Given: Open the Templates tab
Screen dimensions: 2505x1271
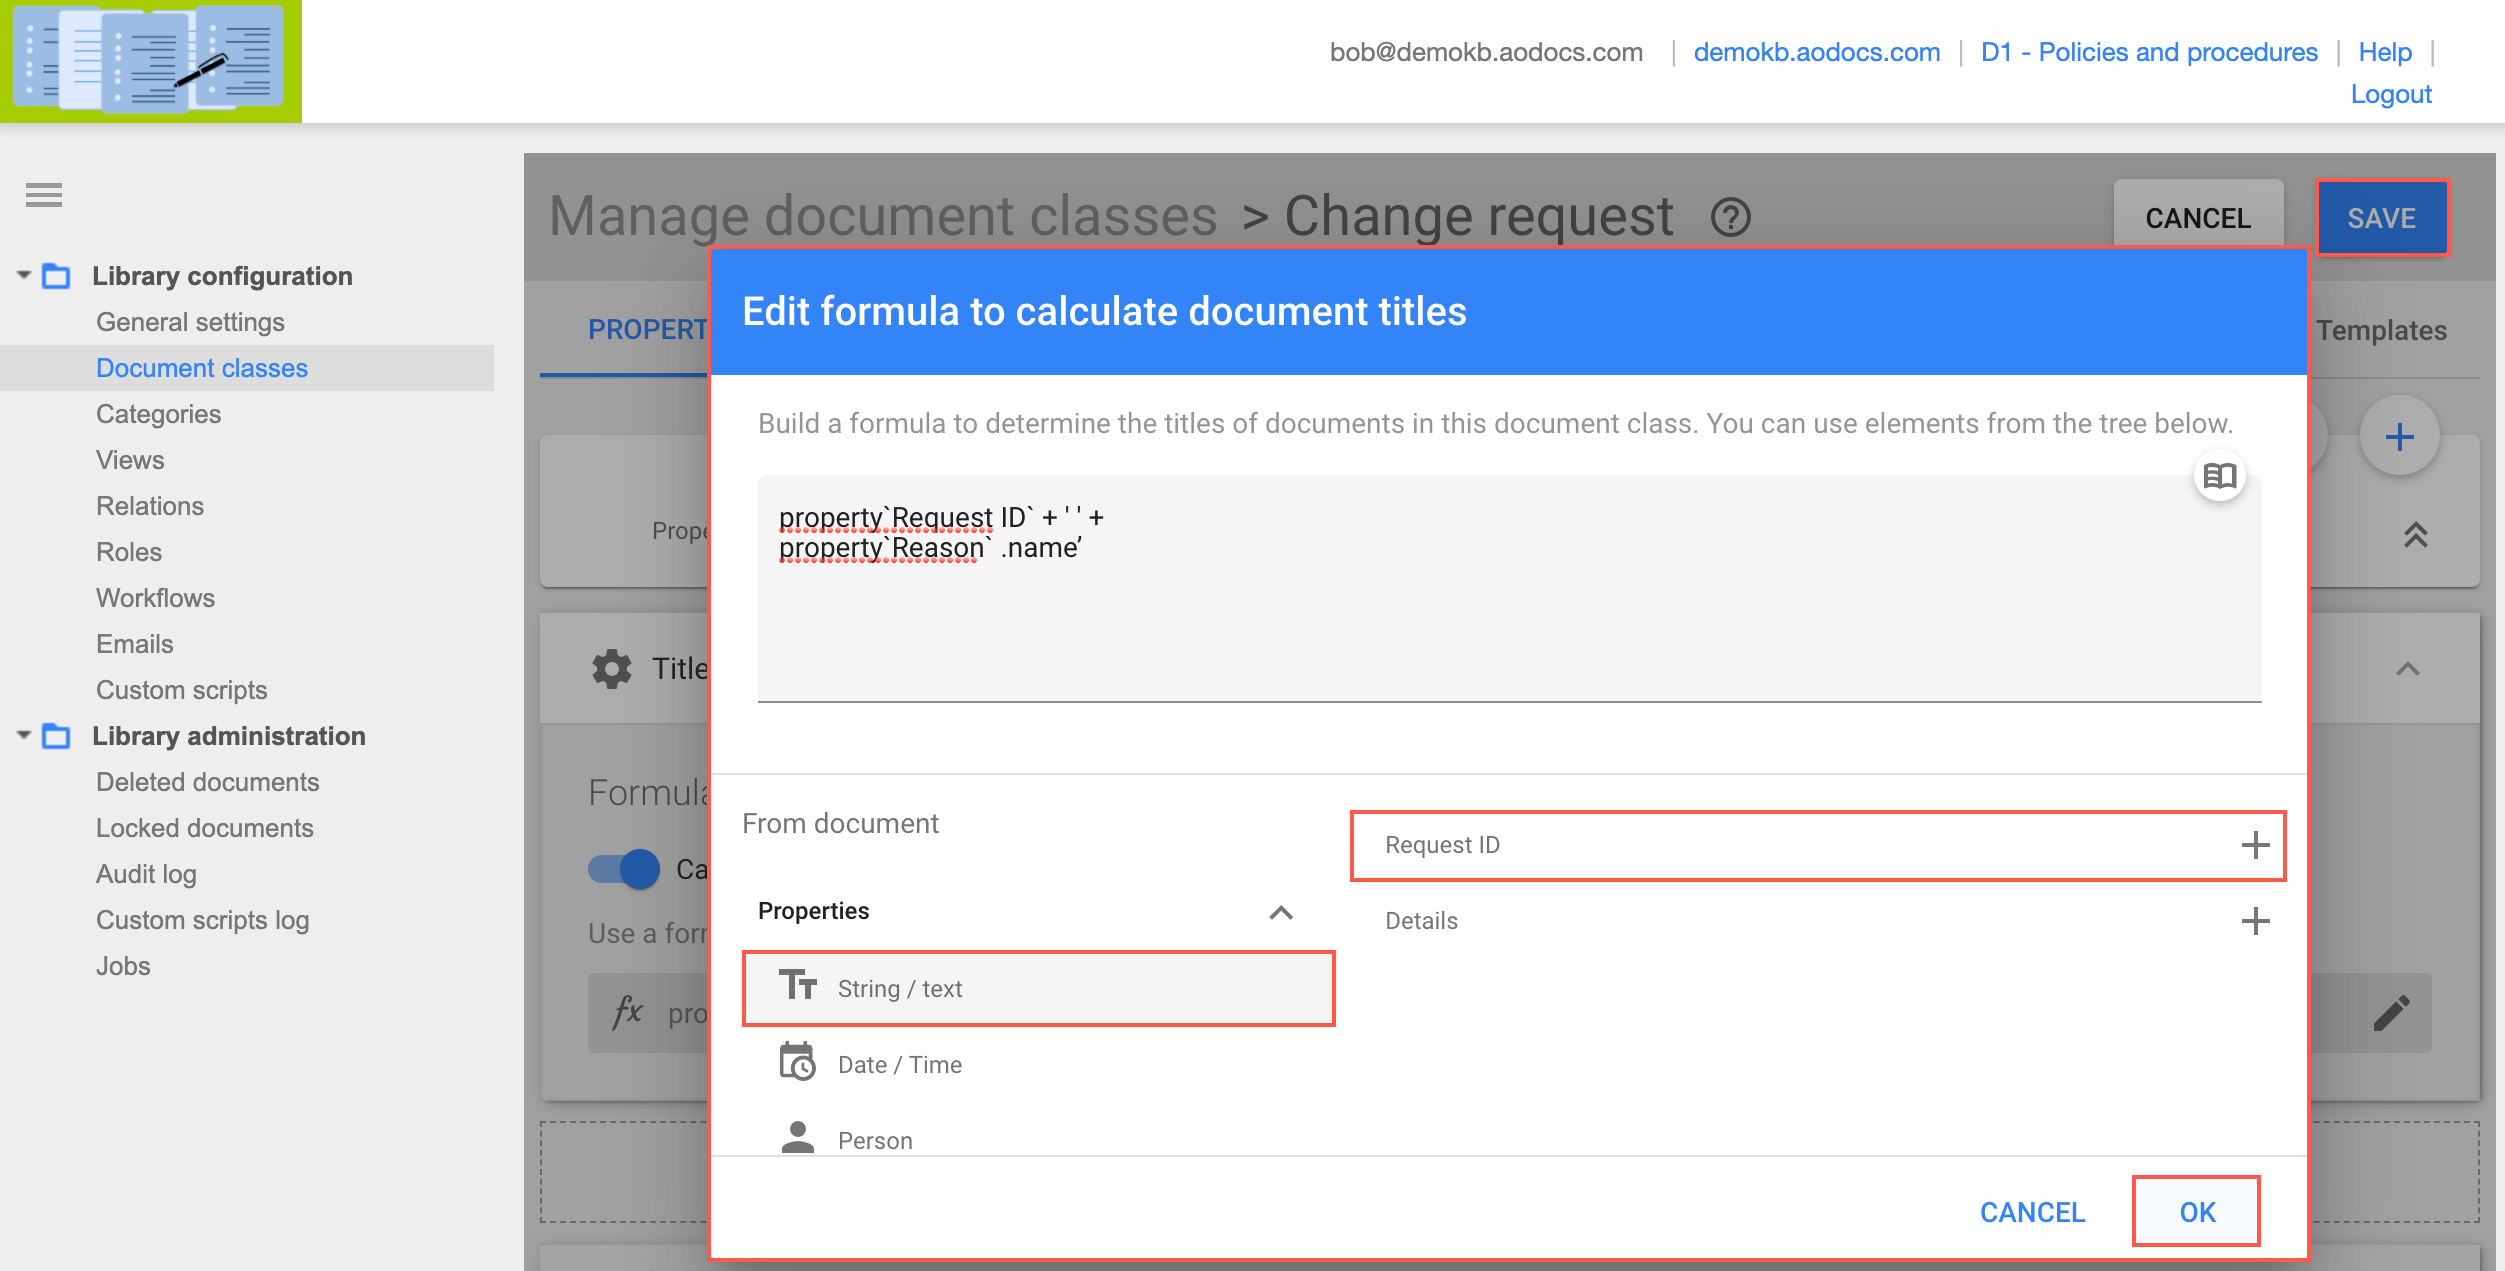Looking at the screenshot, I should [x=2381, y=331].
